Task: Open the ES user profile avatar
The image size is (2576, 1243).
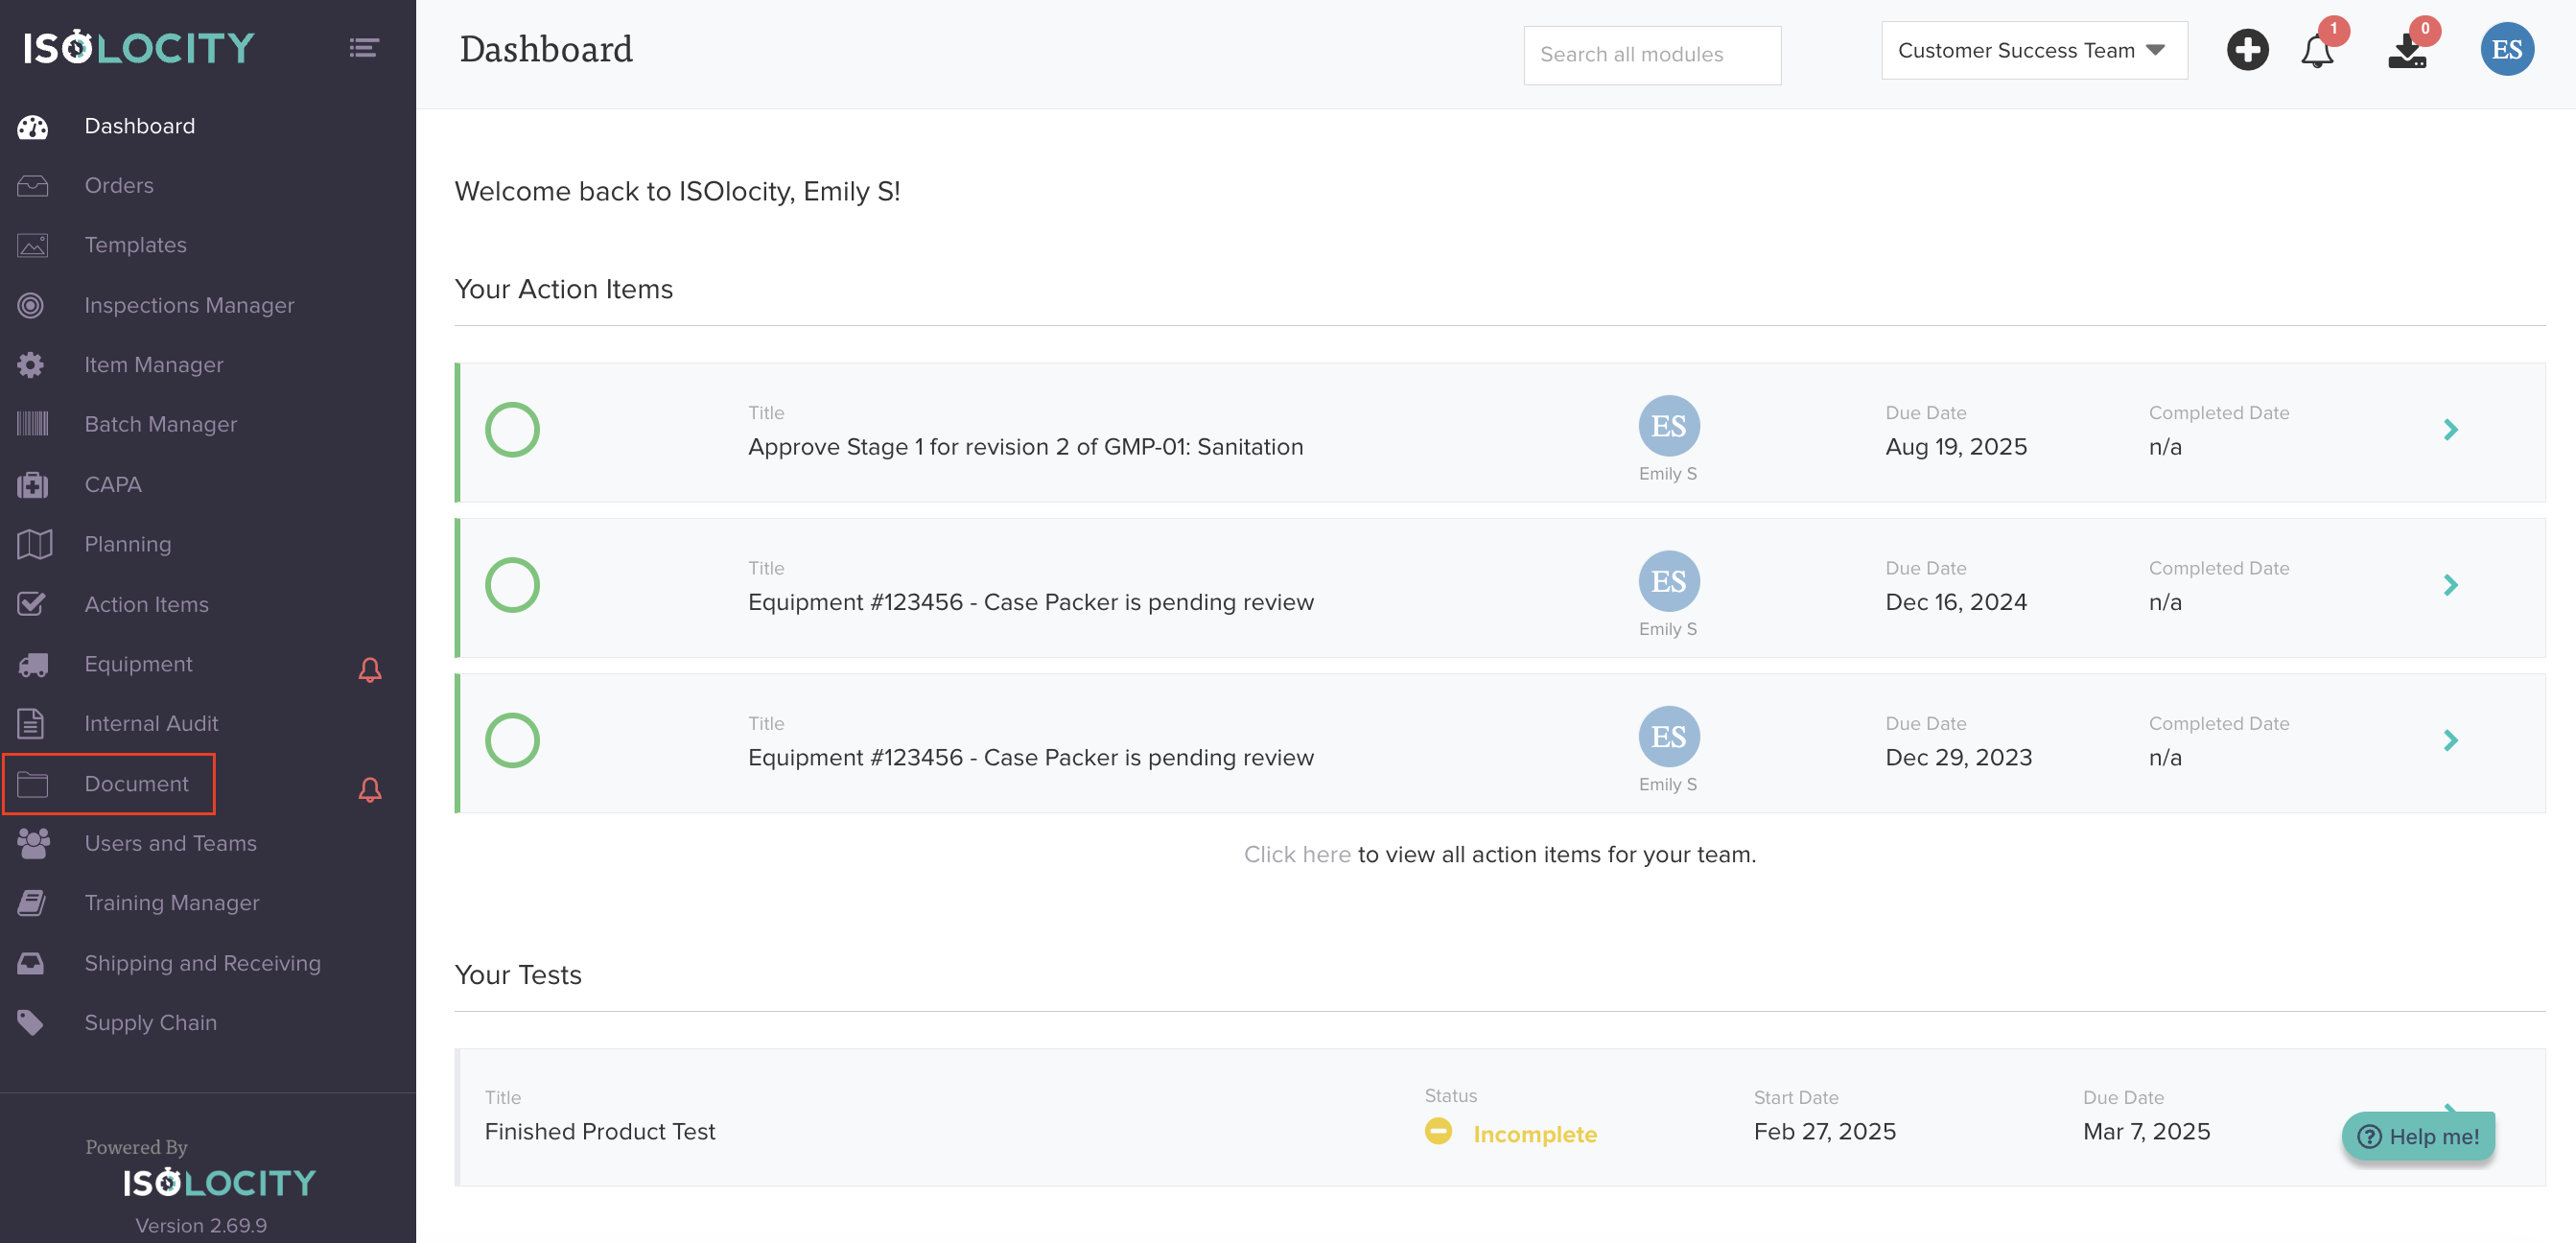Action: pos(2506,50)
